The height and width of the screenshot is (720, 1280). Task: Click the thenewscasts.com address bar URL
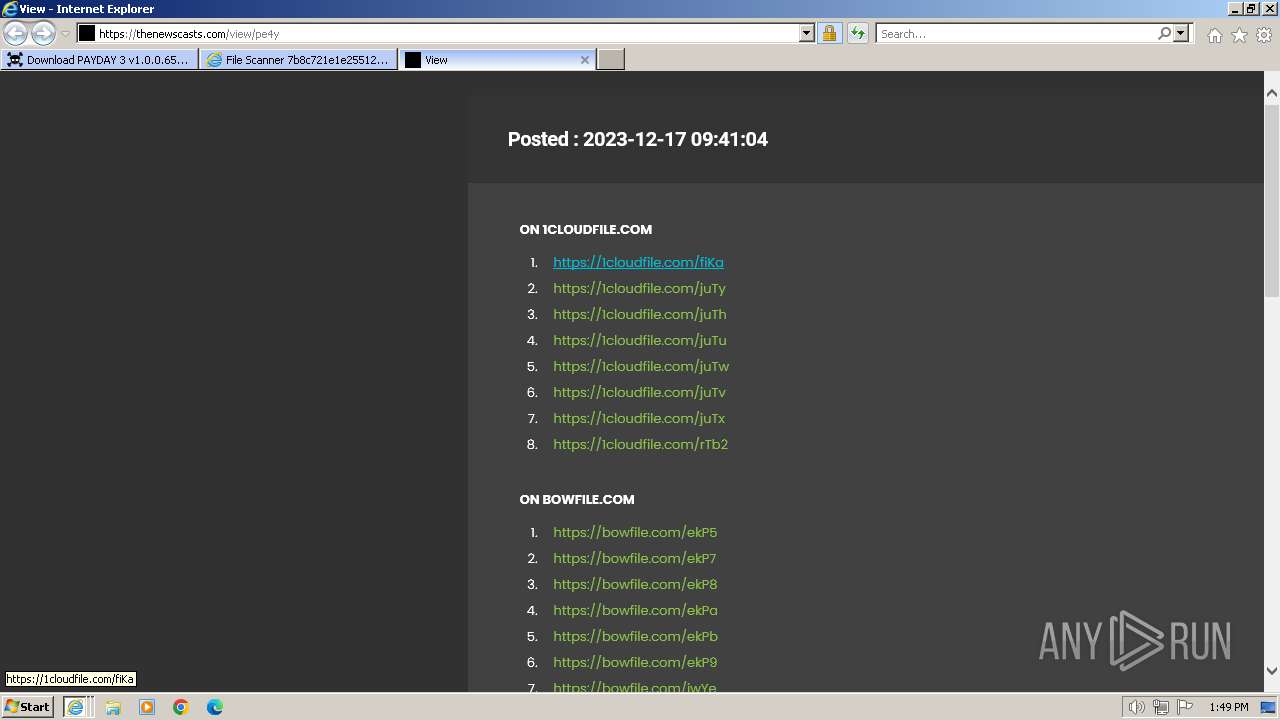(189, 34)
